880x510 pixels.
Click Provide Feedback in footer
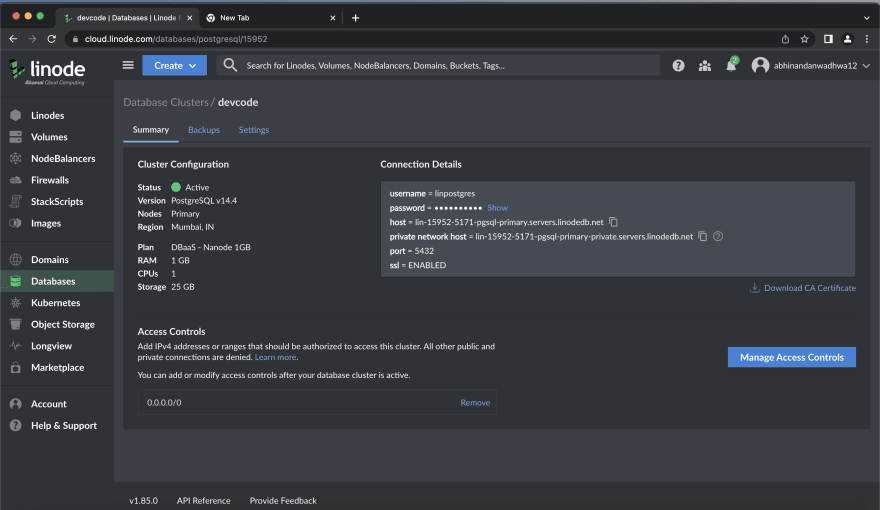[283, 500]
